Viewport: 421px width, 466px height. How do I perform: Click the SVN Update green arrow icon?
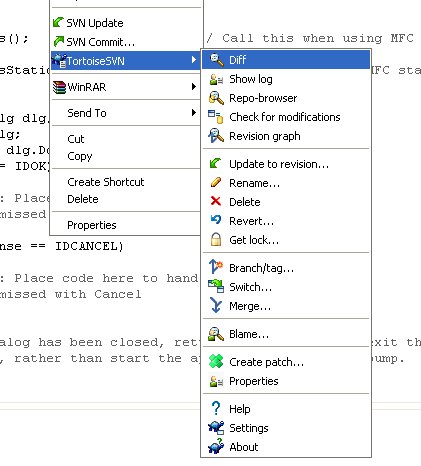(58, 22)
